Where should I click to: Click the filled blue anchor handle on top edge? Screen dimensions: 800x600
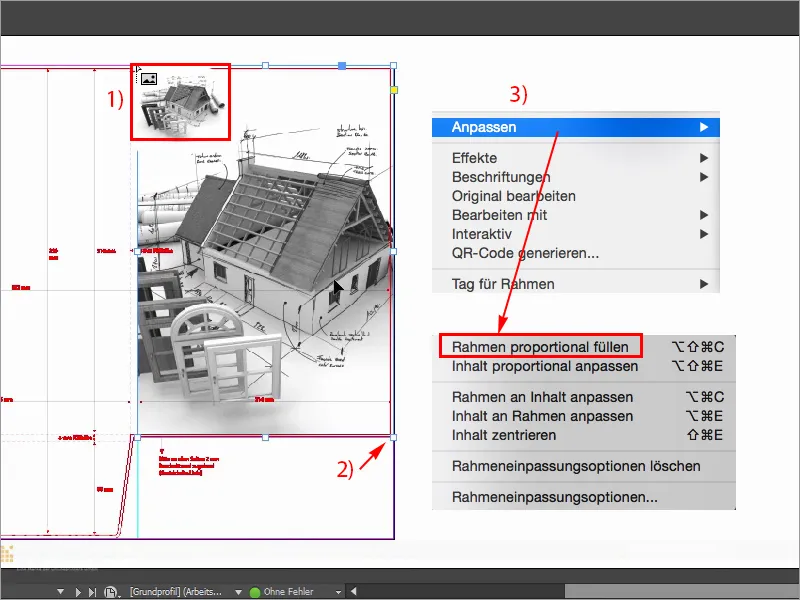coord(342,65)
